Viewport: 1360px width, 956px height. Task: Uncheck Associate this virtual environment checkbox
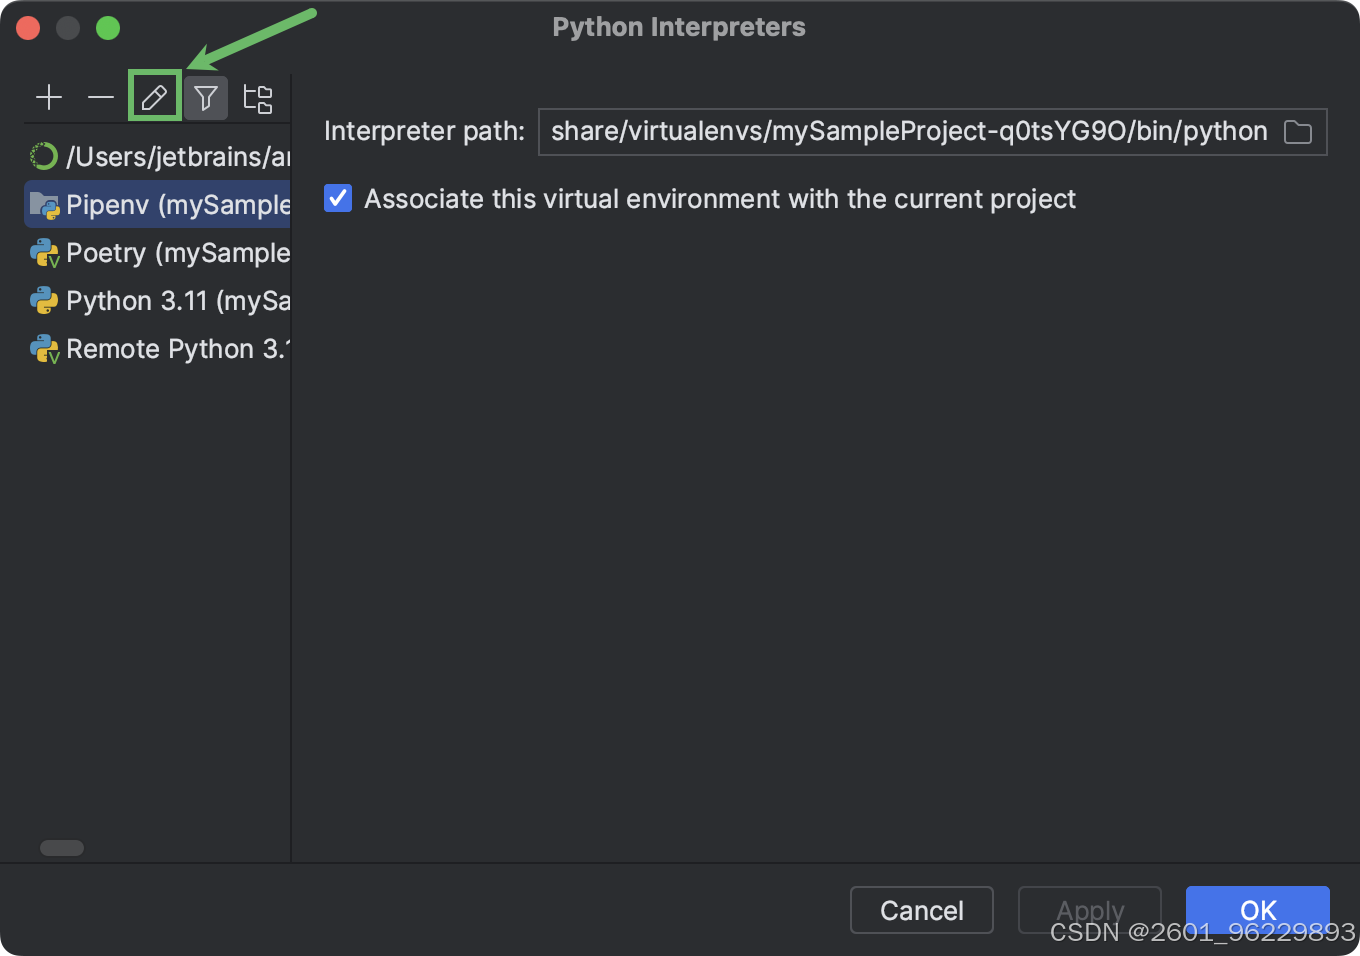338,198
